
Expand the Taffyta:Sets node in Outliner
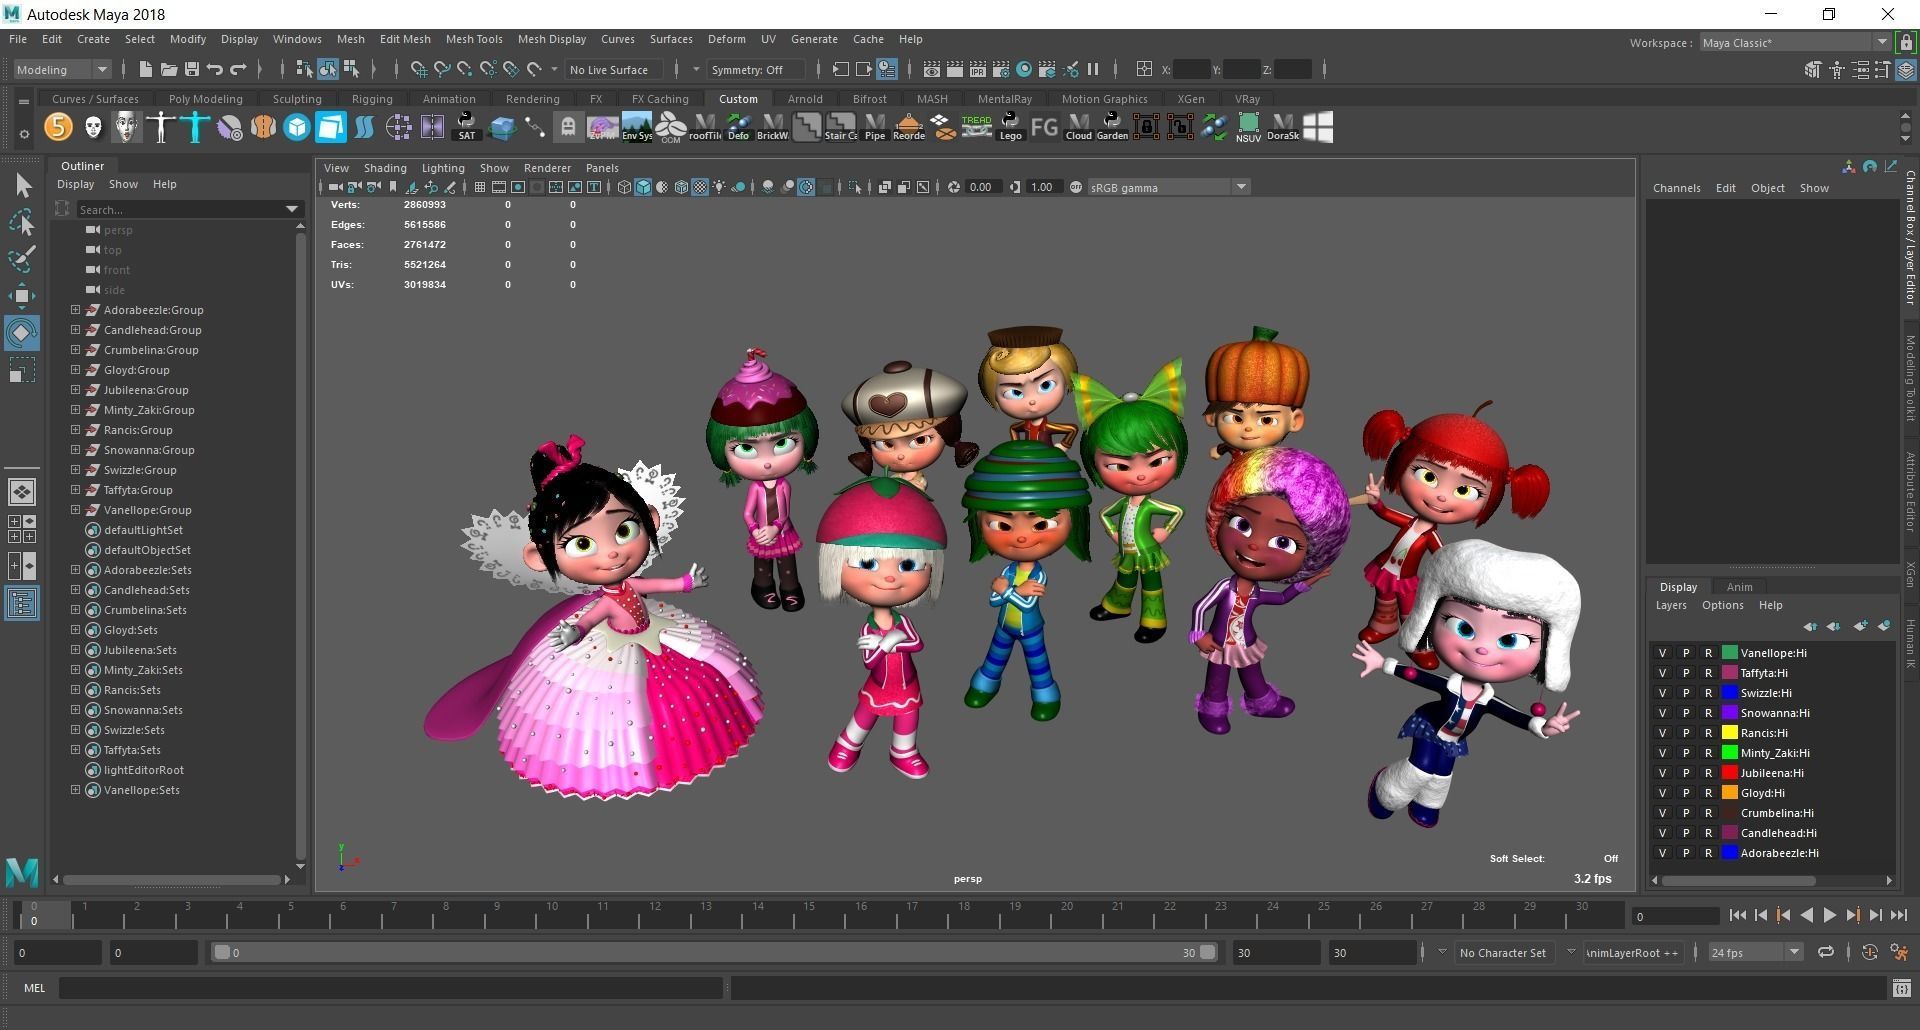75,750
